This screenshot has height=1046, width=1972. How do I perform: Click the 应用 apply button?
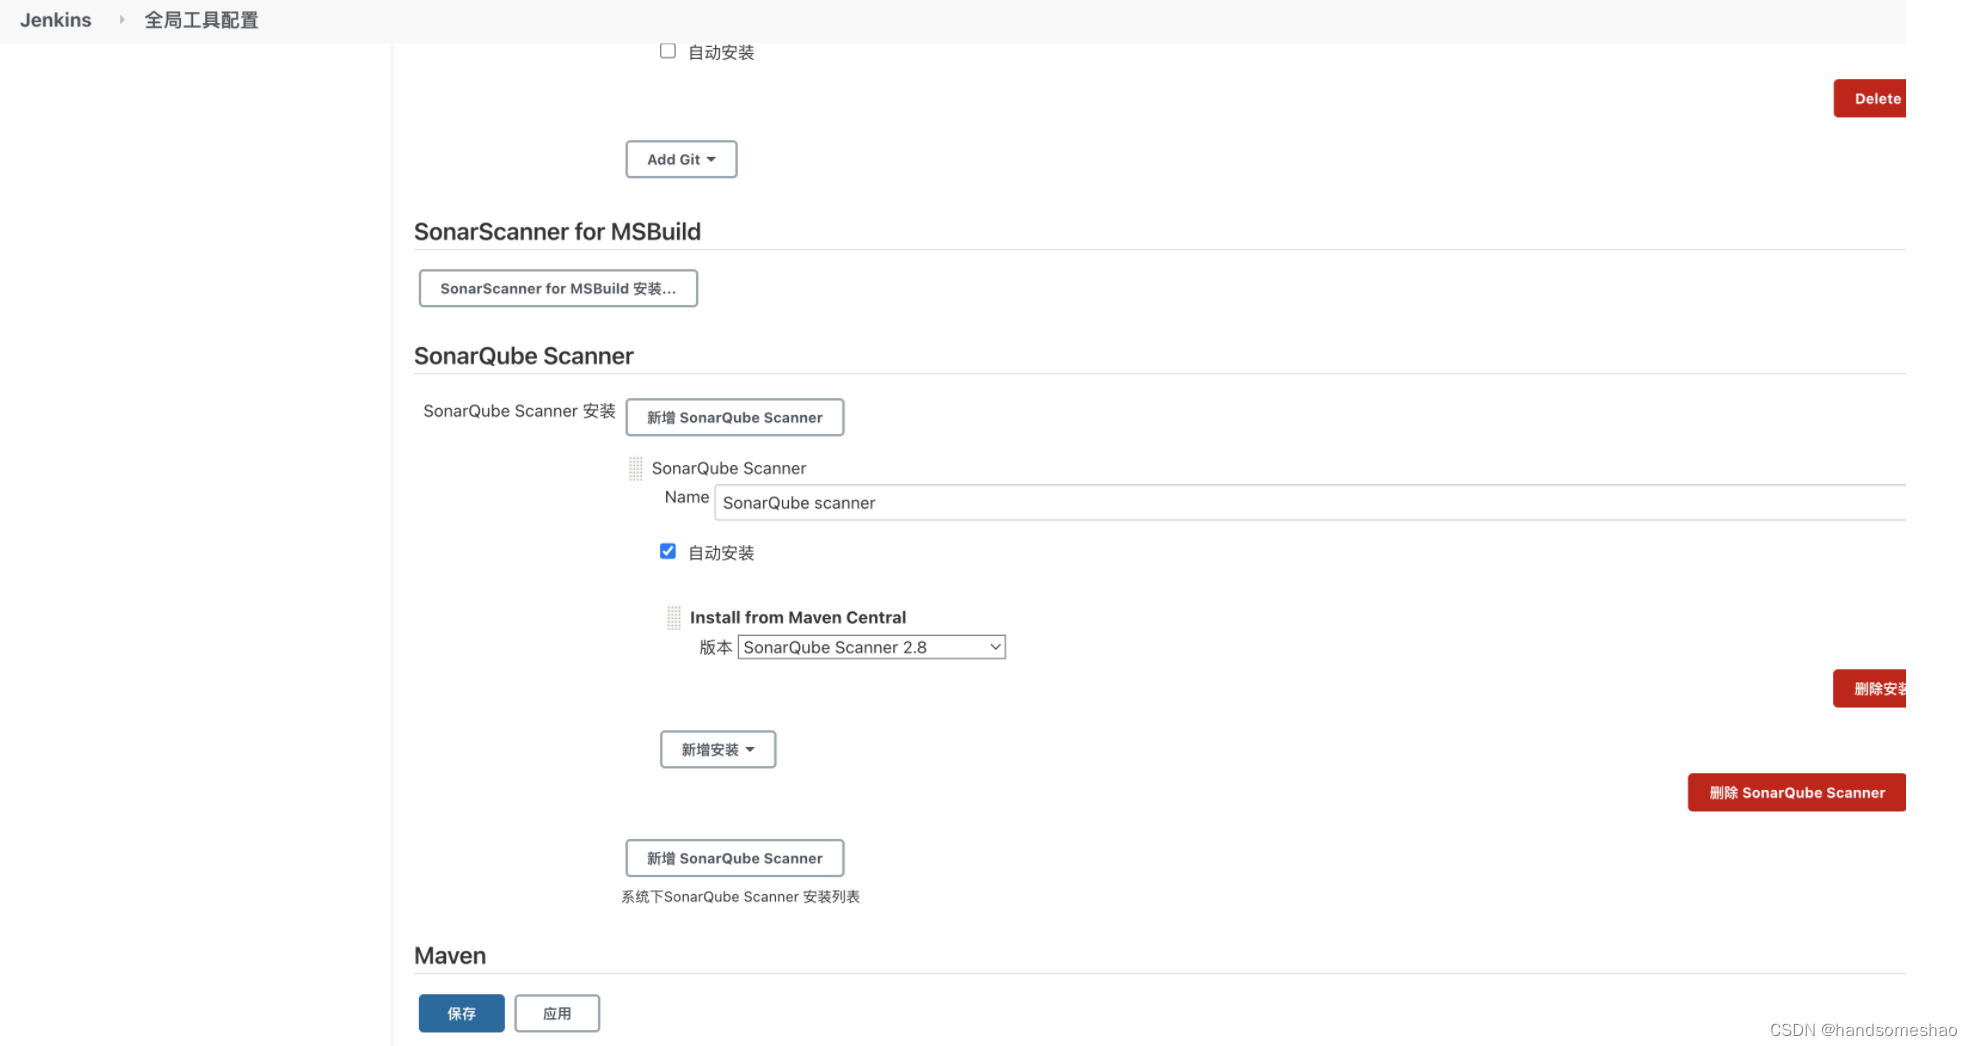point(557,1013)
